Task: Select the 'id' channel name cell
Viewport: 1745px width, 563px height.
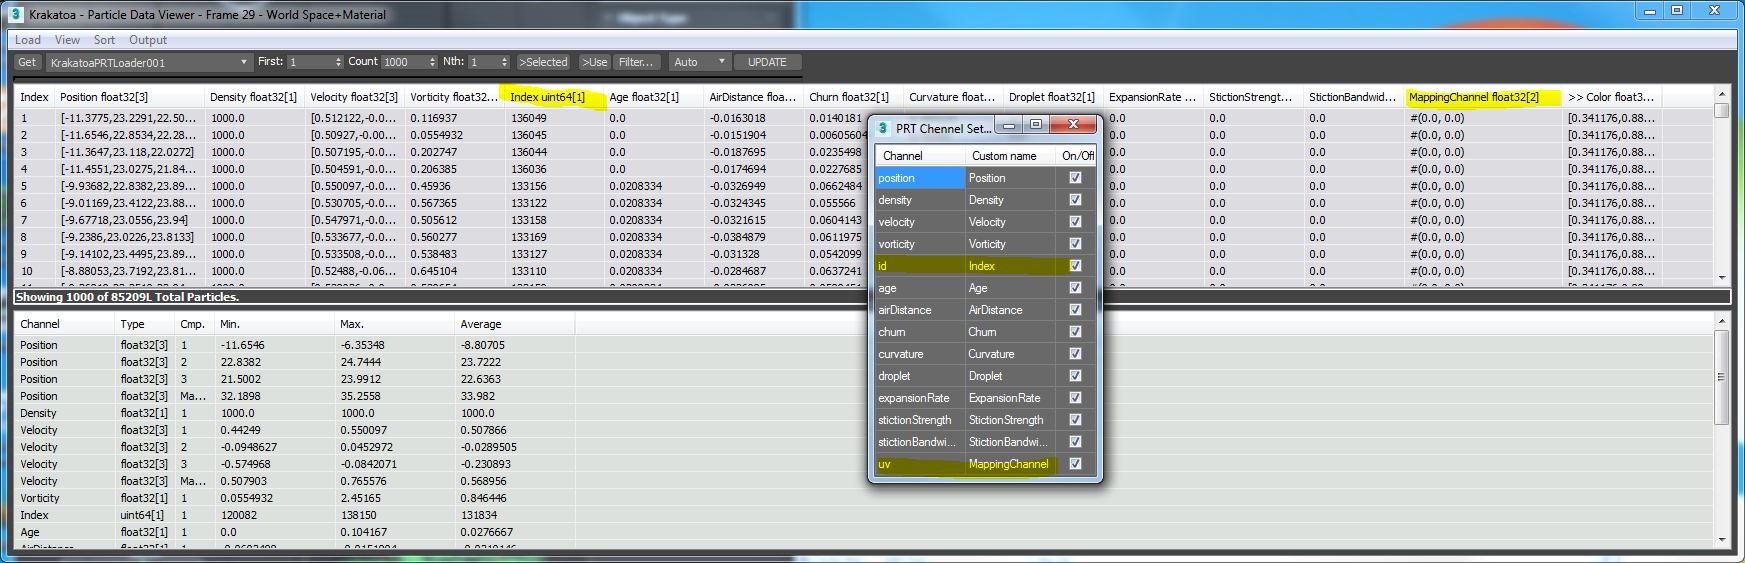Action: (x=920, y=266)
